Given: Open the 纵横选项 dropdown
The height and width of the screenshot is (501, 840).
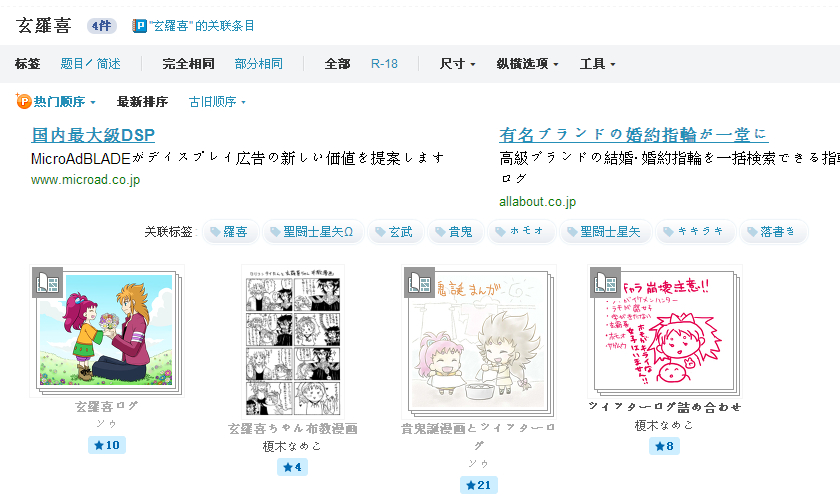Looking at the screenshot, I should tap(527, 64).
